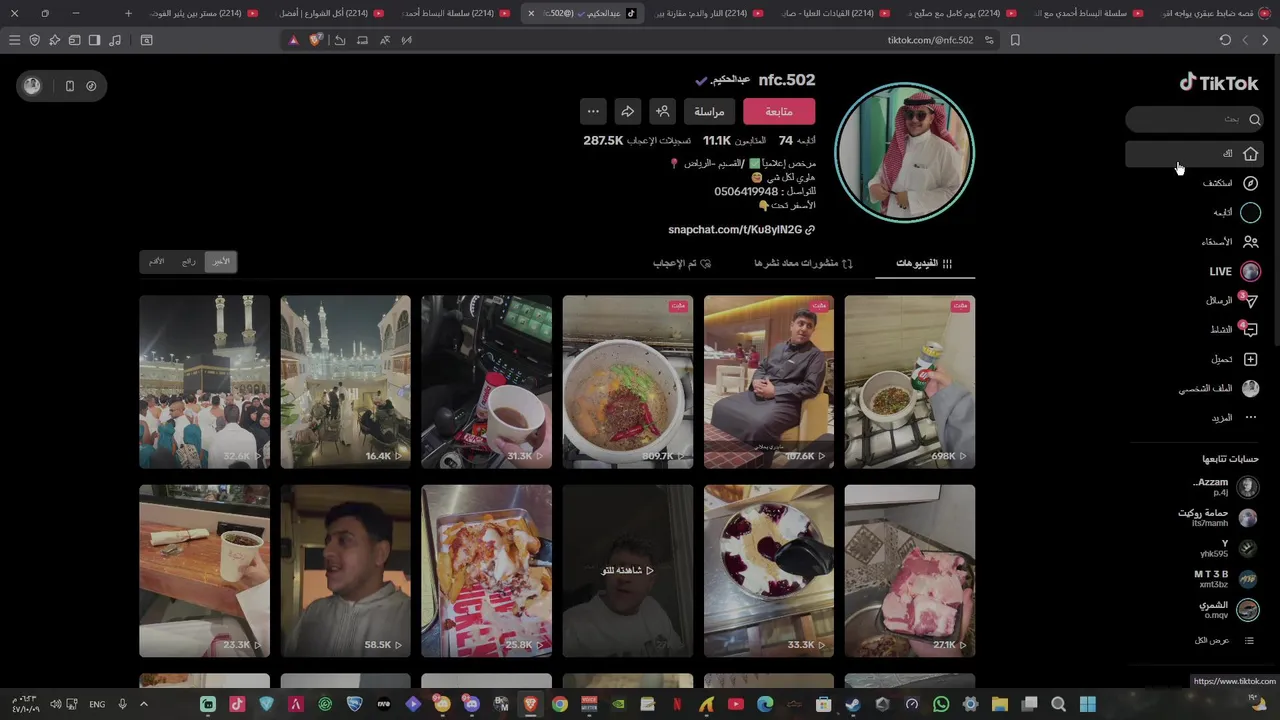
Task: Toggle the browser sidebar panel icon
Action: 94,40
